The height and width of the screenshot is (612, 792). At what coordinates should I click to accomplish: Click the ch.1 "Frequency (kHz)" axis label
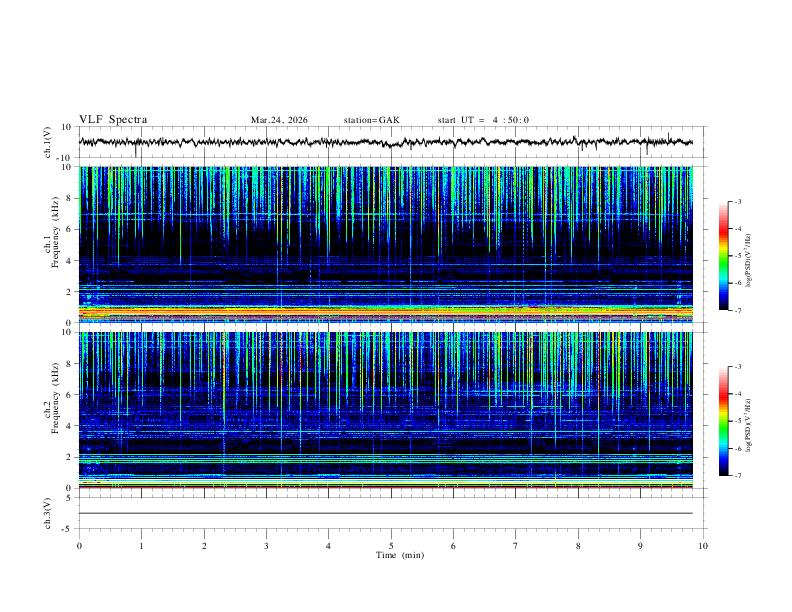pos(56,232)
